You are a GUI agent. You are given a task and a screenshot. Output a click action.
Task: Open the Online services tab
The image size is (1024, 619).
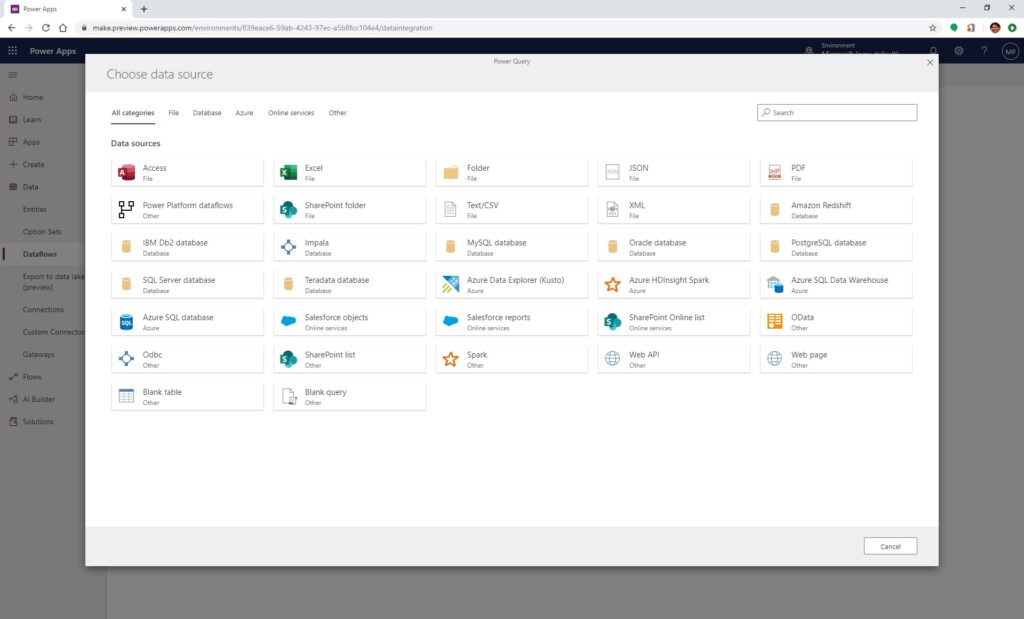coord(291,113)
